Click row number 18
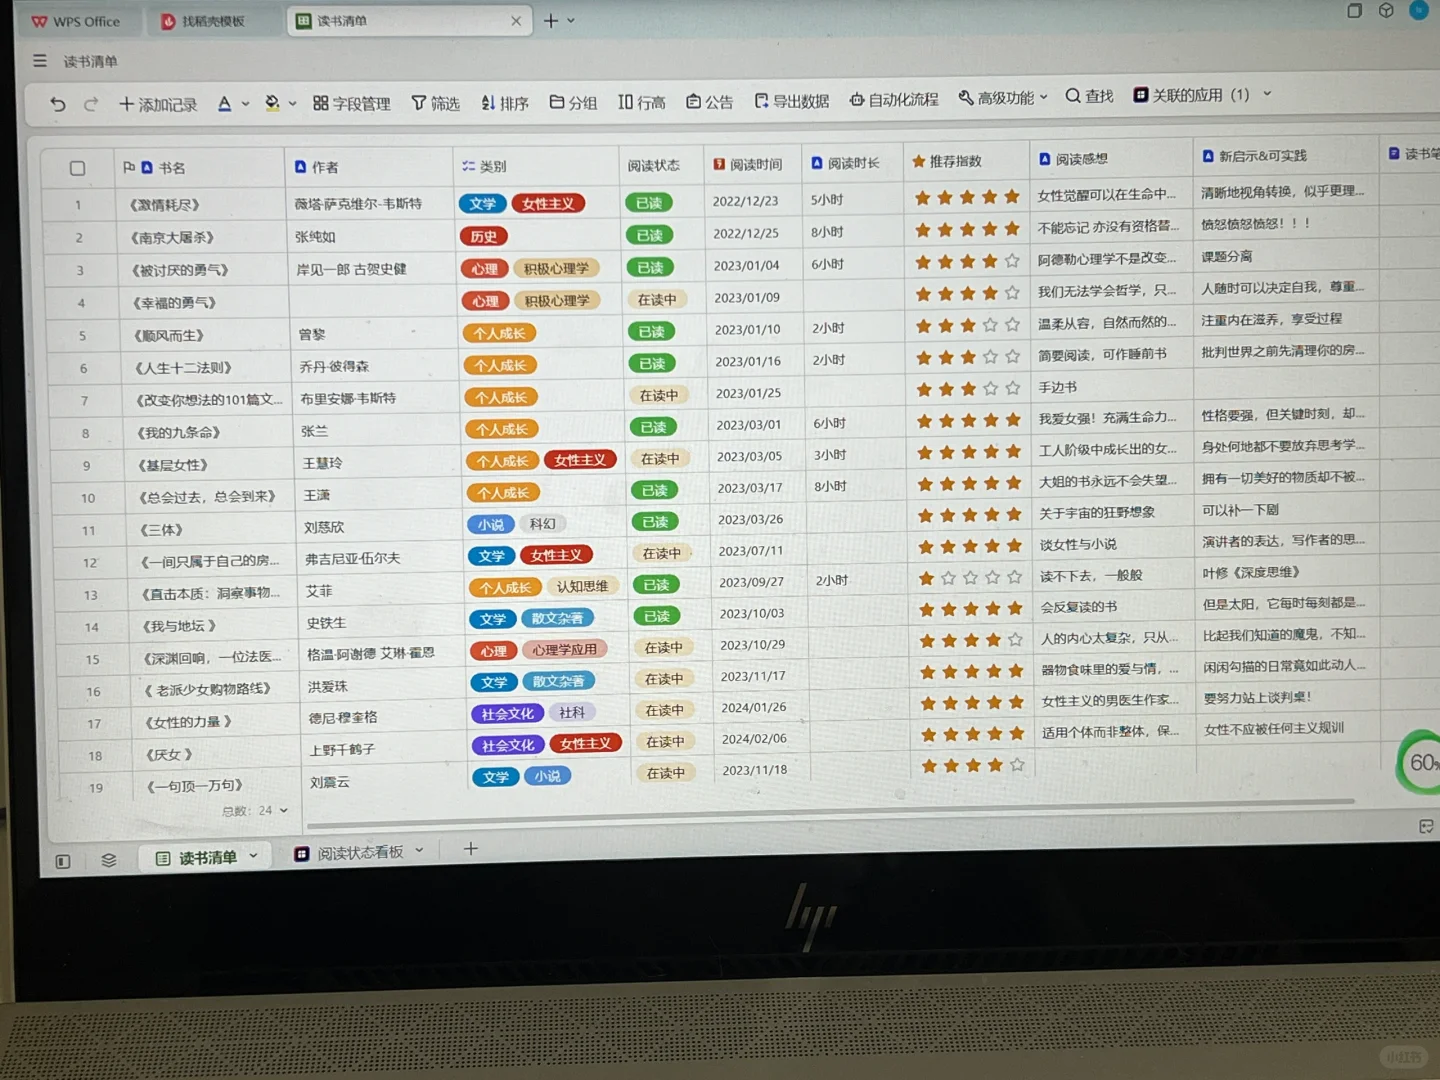 click(95, 756)
